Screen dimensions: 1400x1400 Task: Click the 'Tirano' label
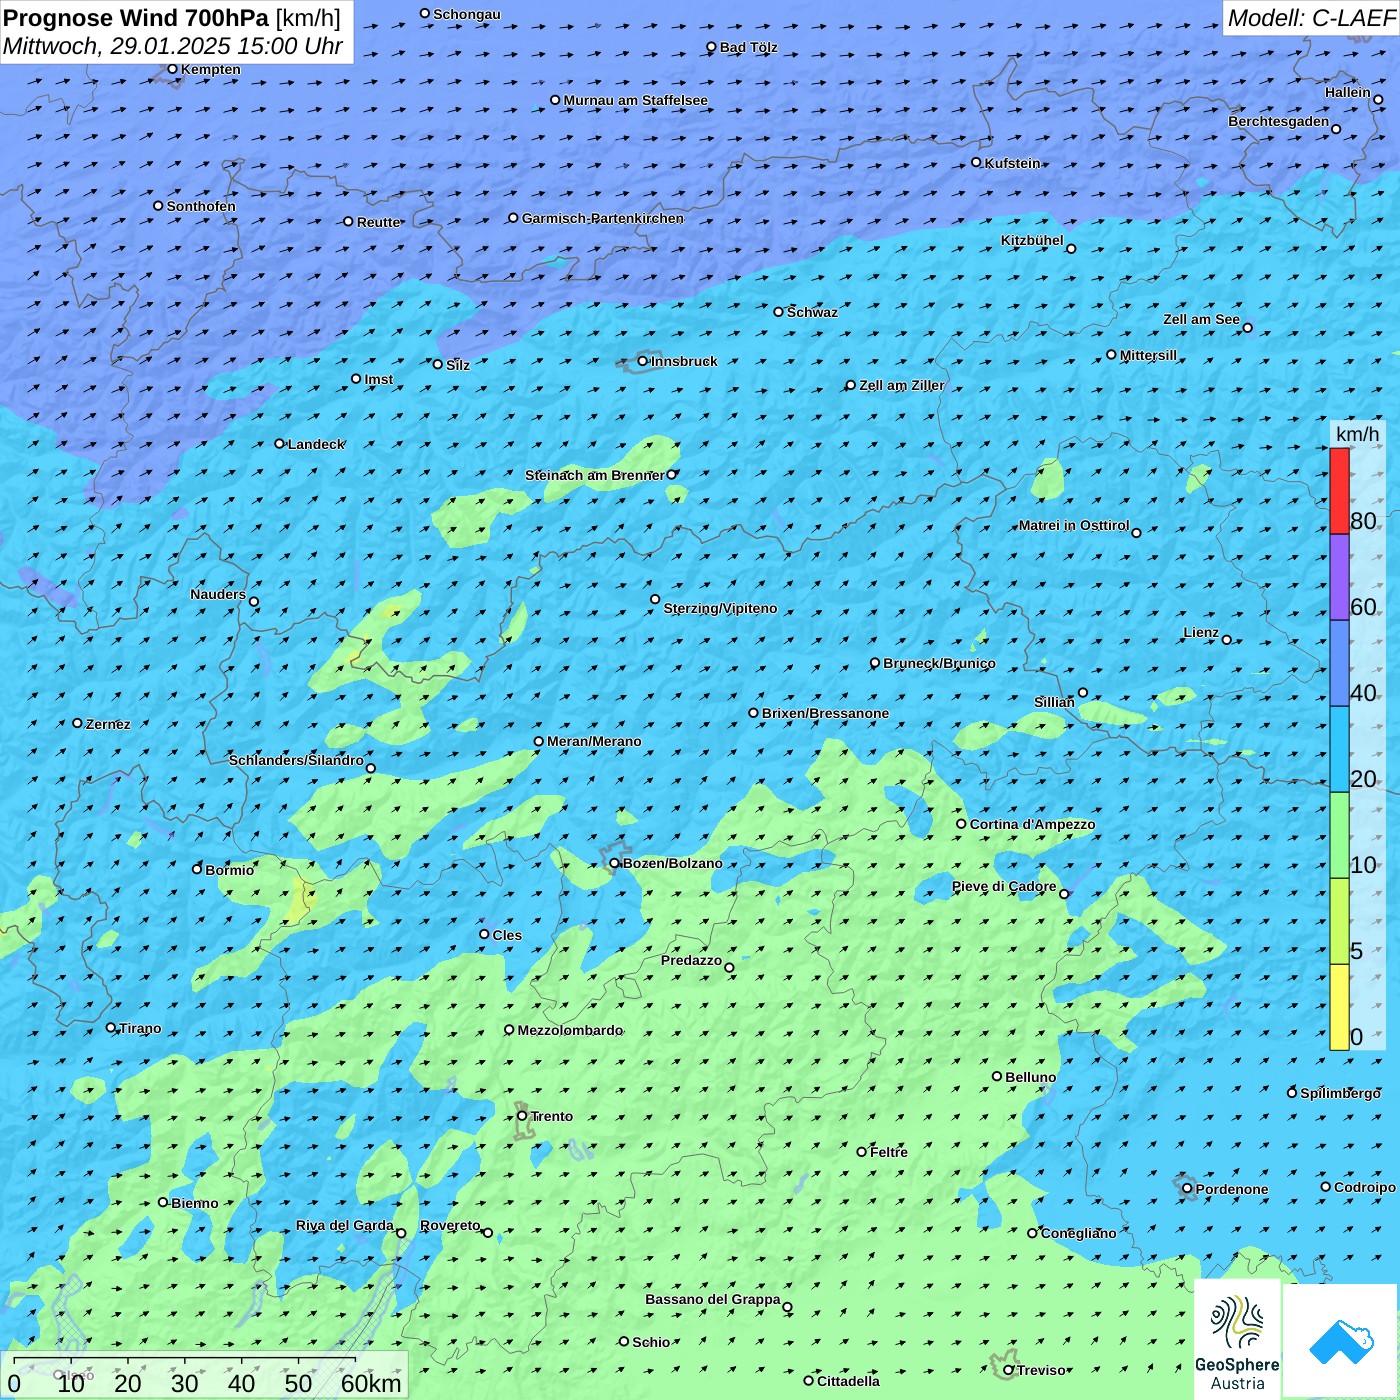[140, 1028]
